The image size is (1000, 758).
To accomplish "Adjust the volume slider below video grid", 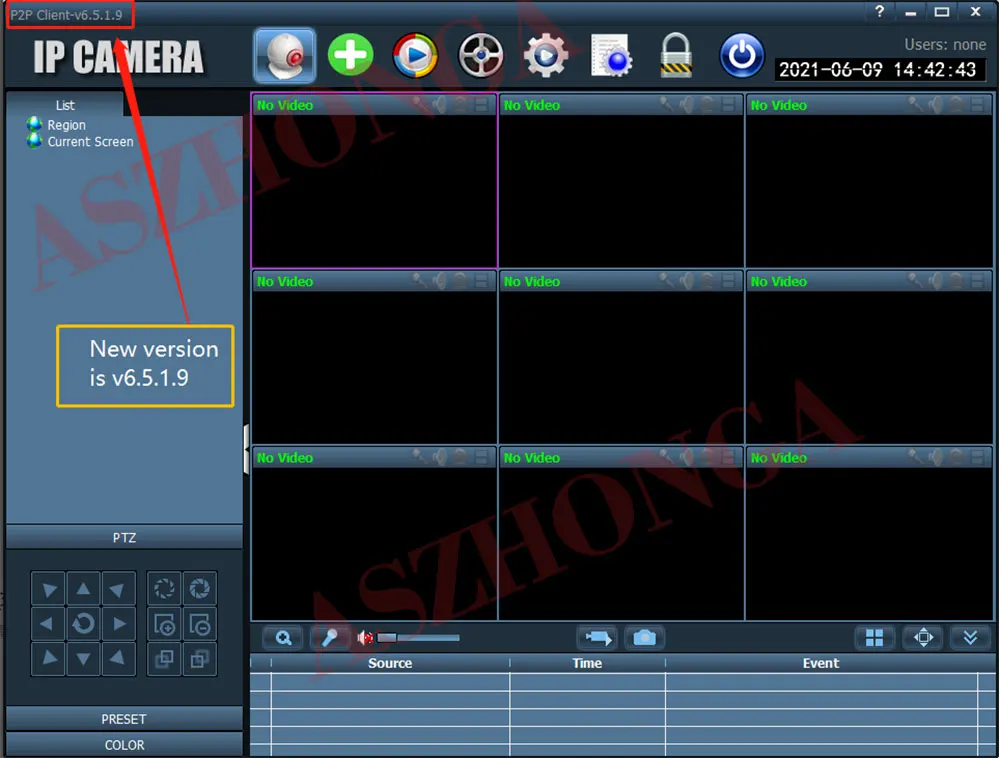I will (418, 638).
